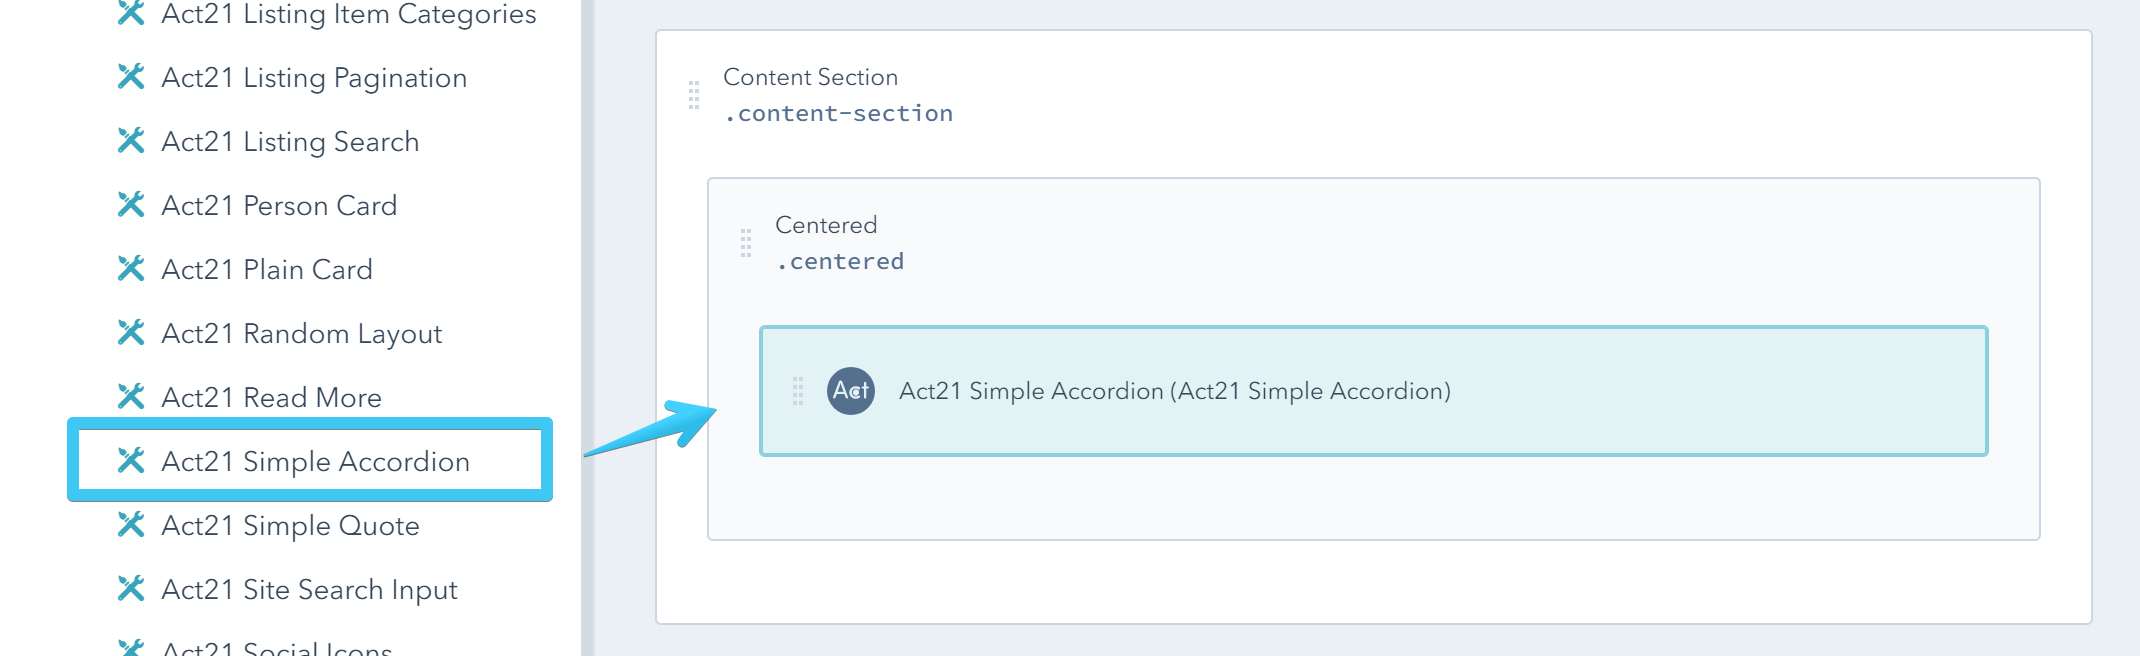Click the Act21 Site Search Input icon
The image size is (2140, 656).
pos(131,589)
